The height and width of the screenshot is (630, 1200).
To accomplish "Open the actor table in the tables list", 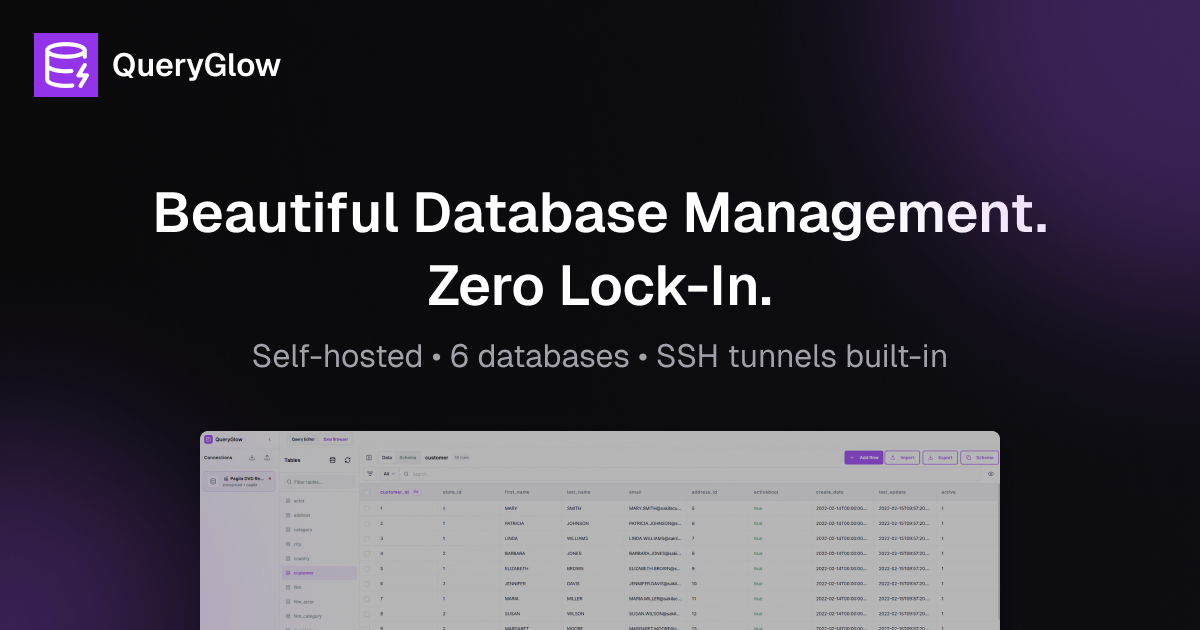I will [x=300, y=500].
